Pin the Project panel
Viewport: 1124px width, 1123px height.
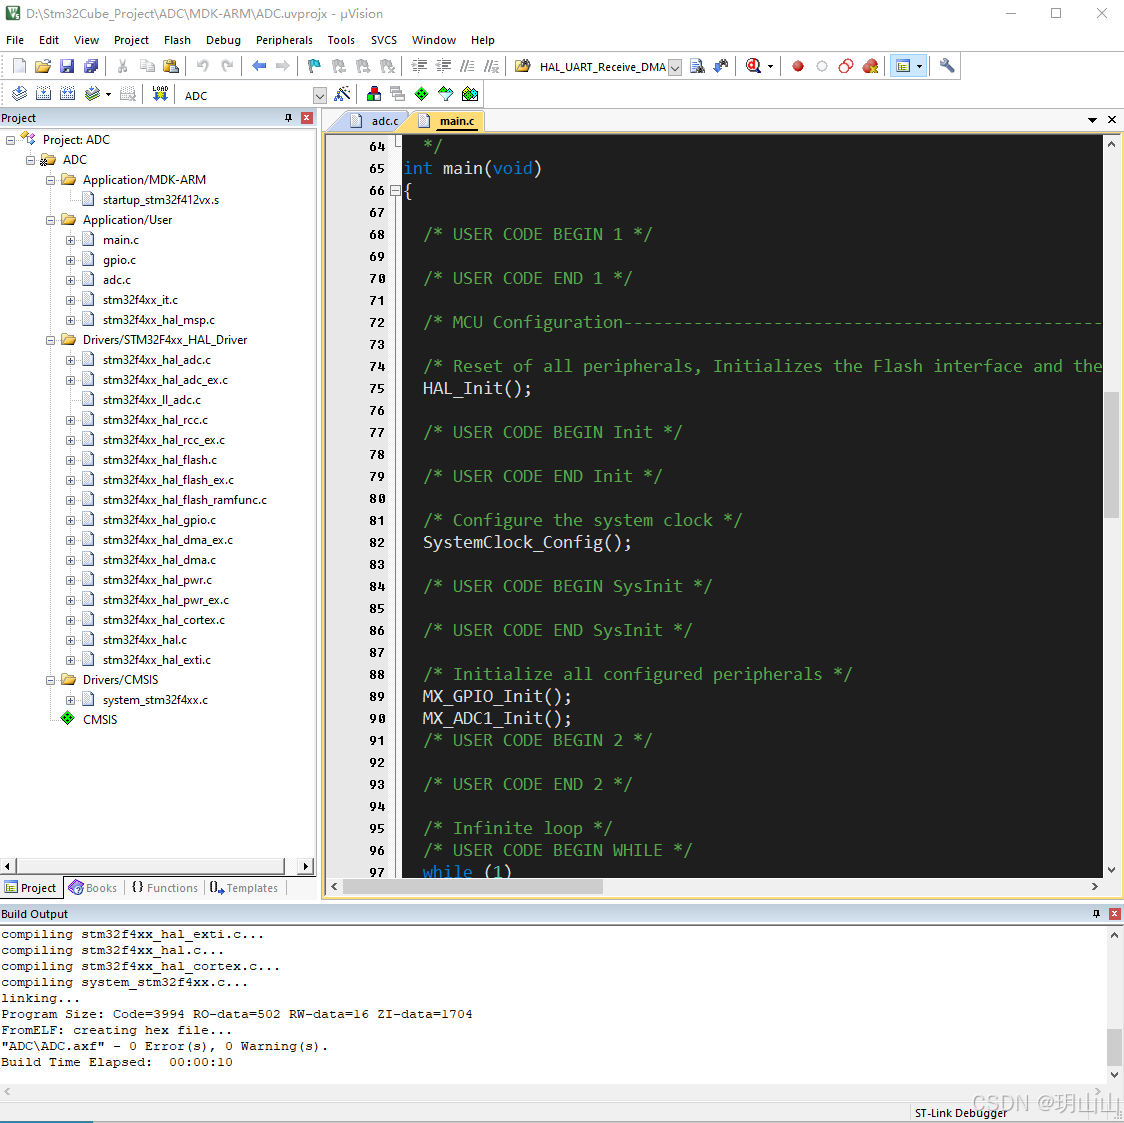pyautogui.click(x=288, y=118)
